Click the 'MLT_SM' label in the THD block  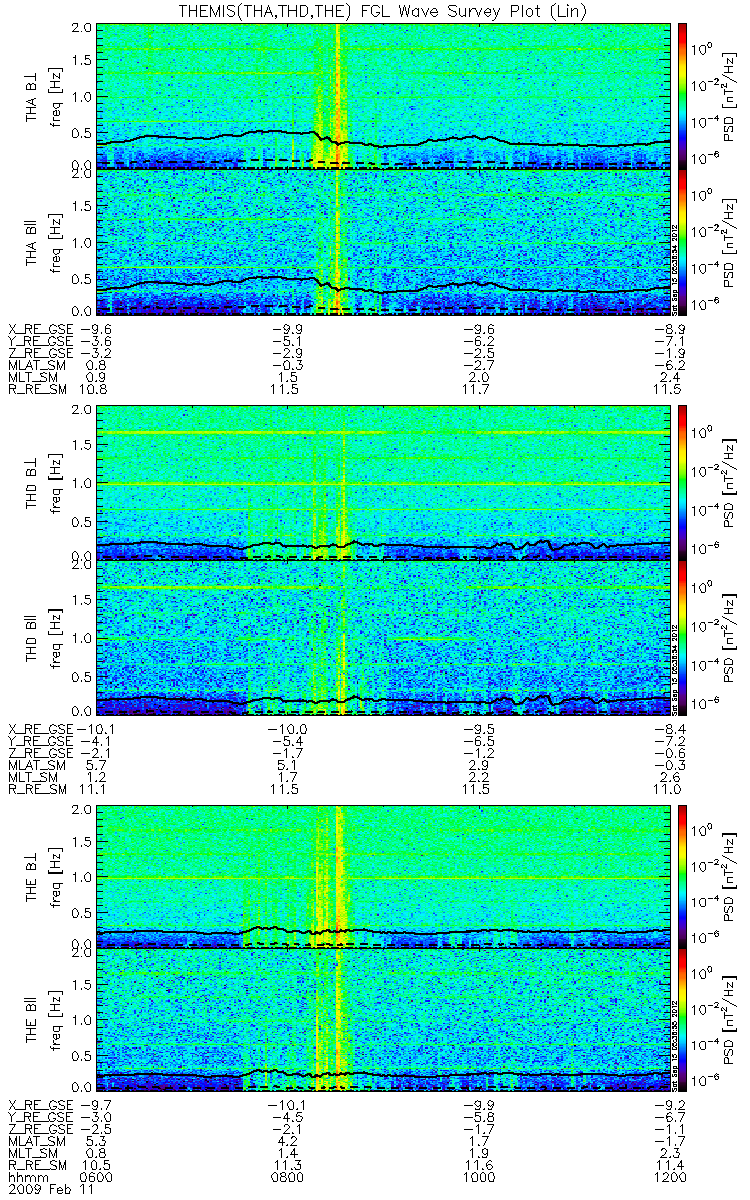pyautogui.click(x=33, y=776)
